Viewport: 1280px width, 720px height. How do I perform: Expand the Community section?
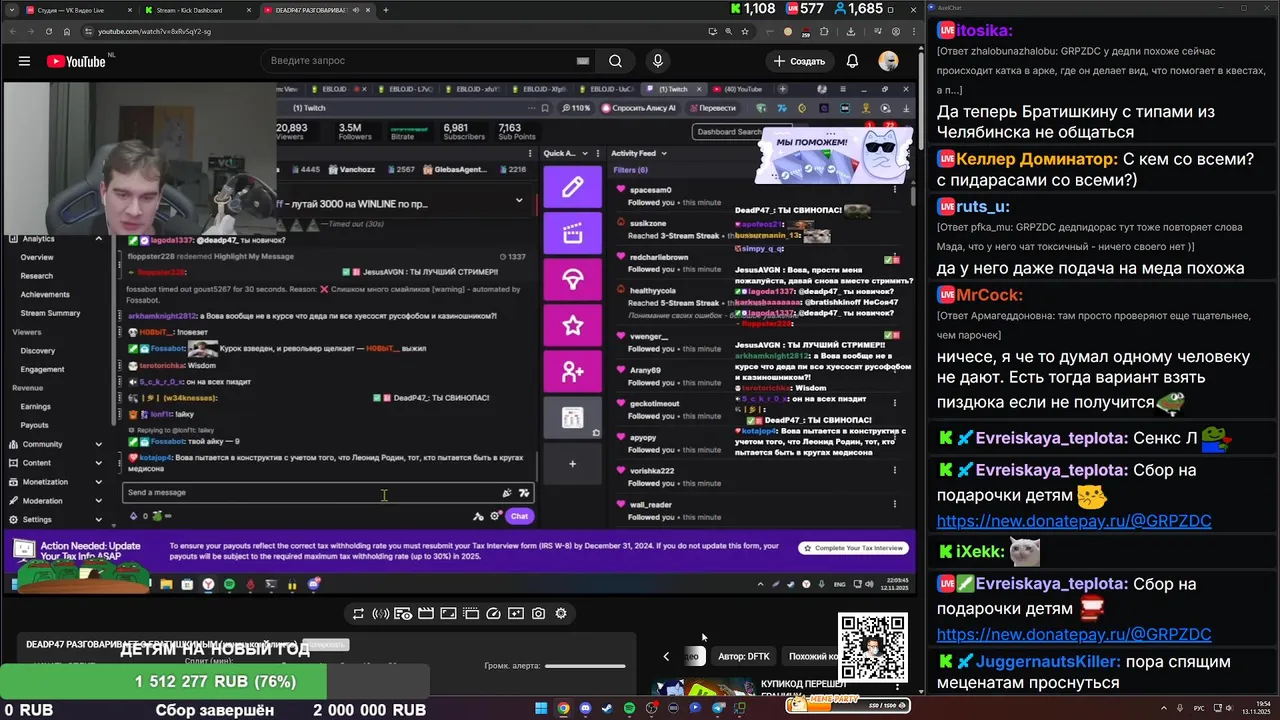[x=98, y=444]
